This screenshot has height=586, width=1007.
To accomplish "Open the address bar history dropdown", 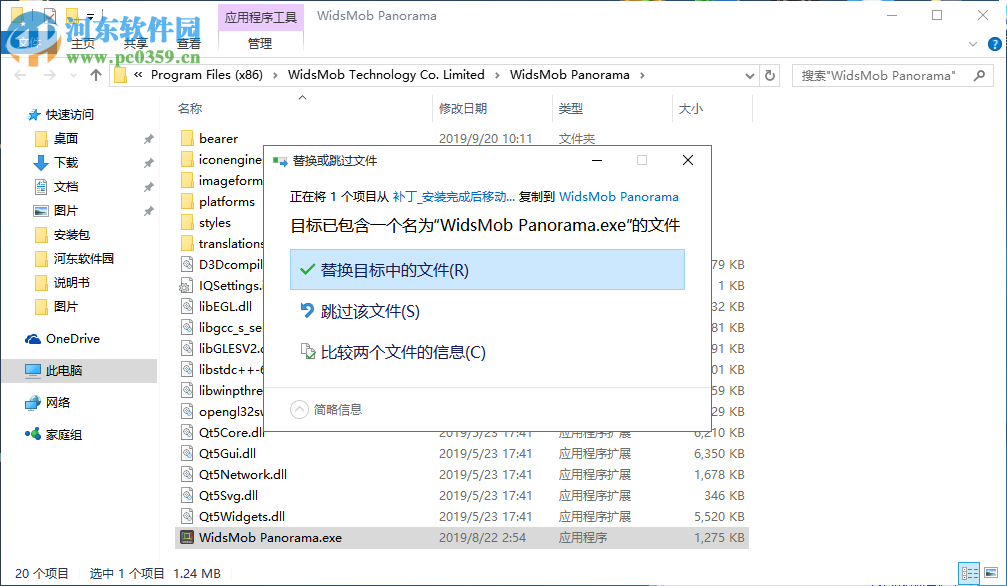I will coord(748,75).
